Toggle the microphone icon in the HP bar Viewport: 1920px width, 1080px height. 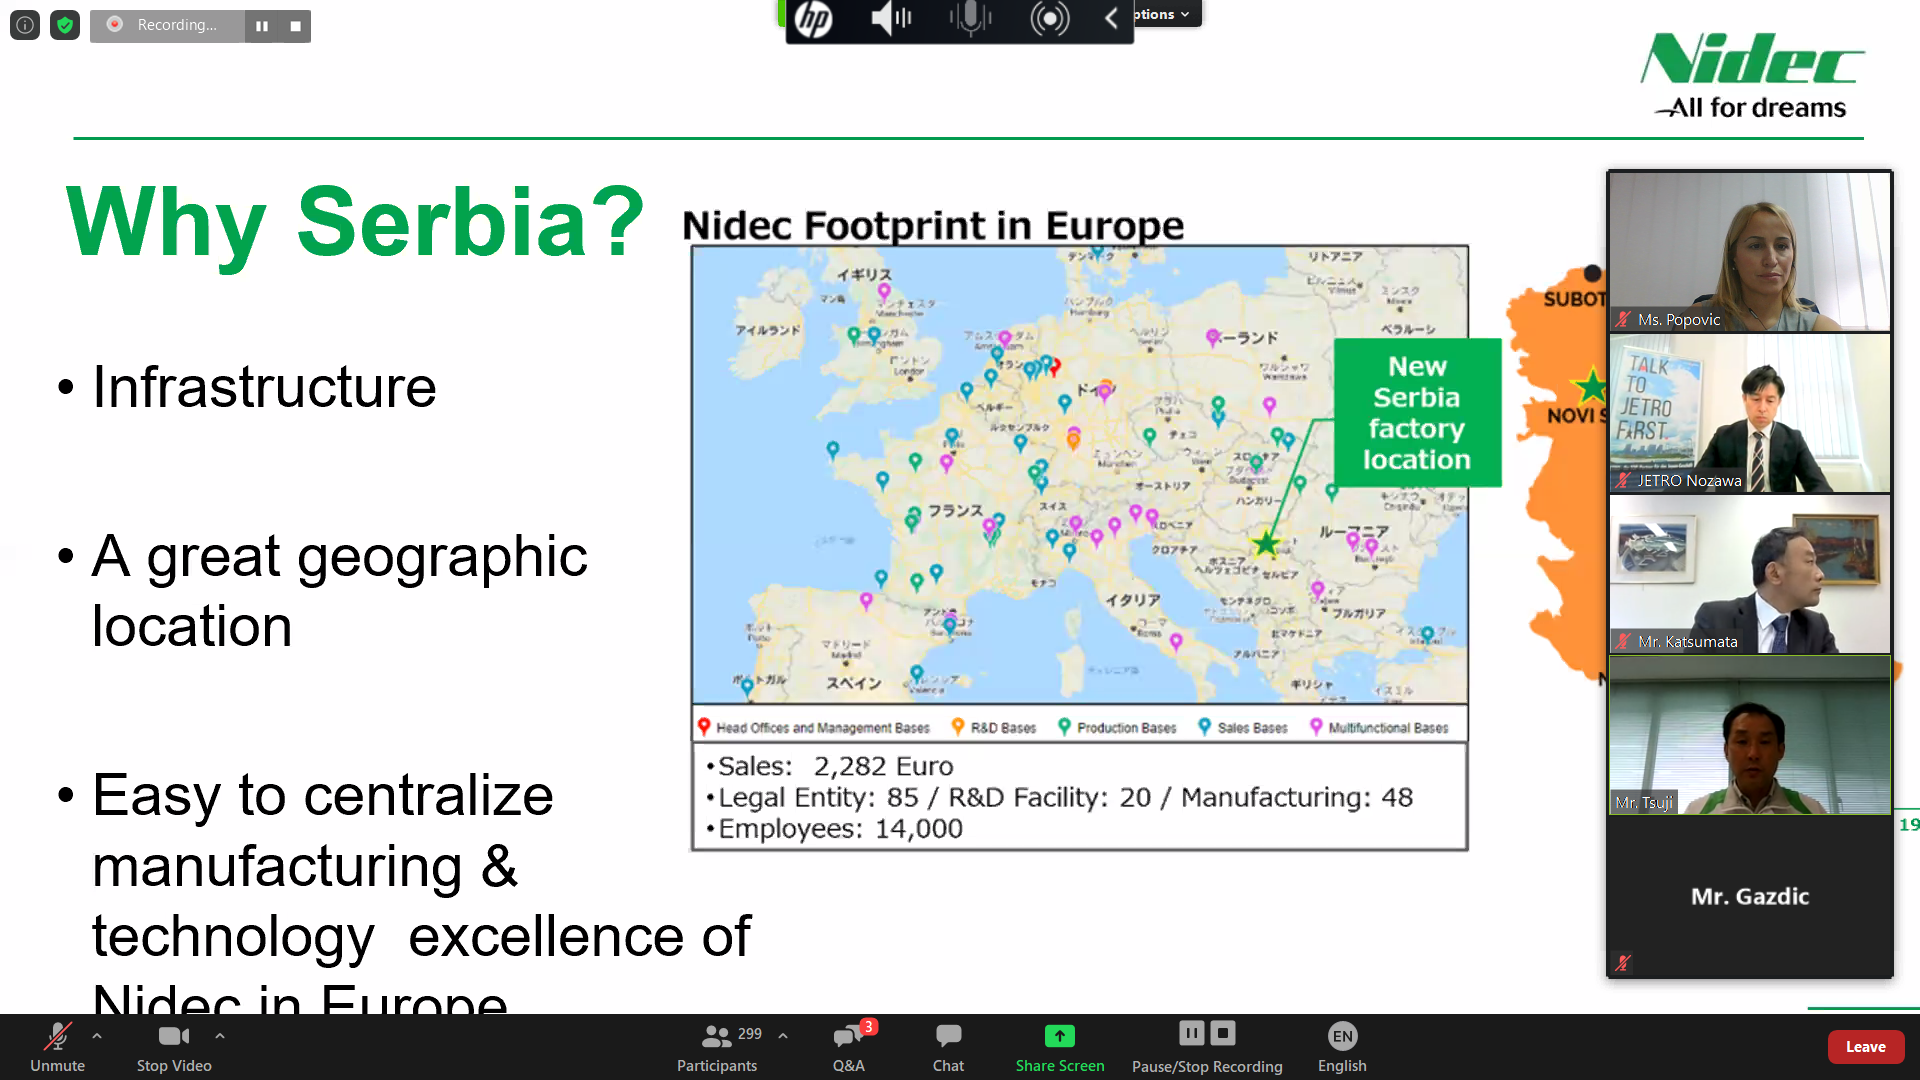(x=970, y=18)
